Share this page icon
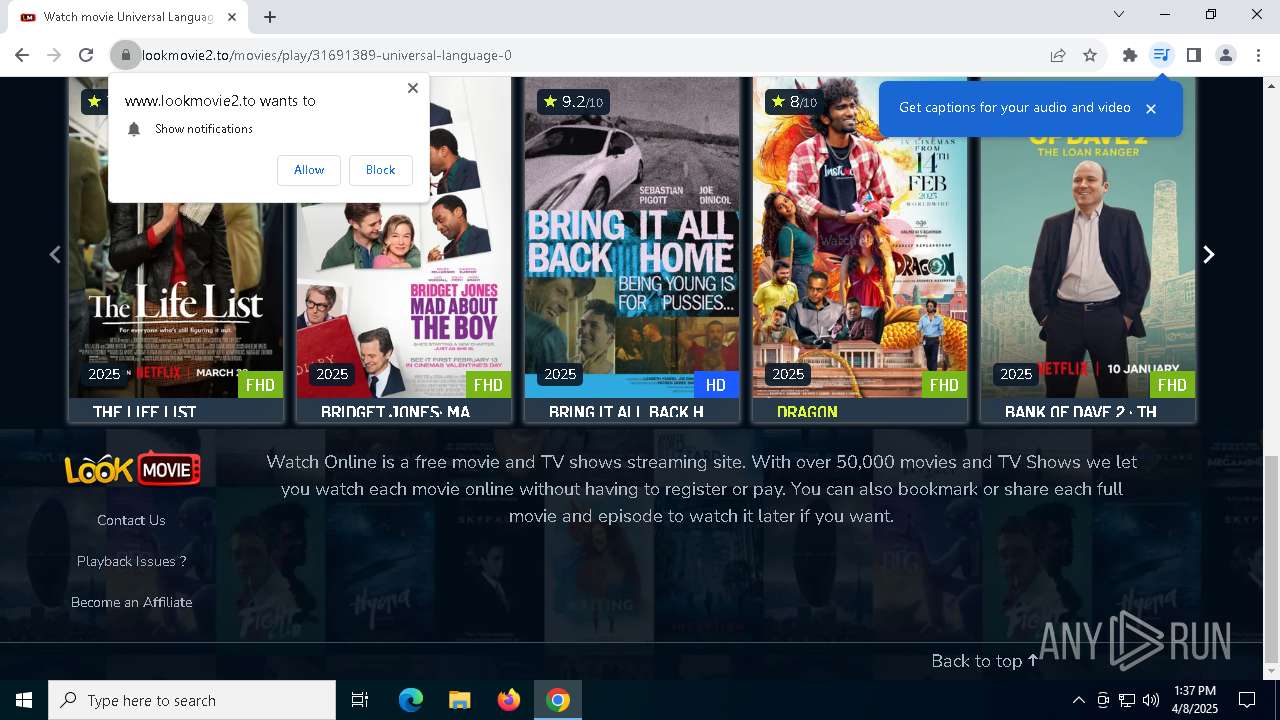 1058,55
